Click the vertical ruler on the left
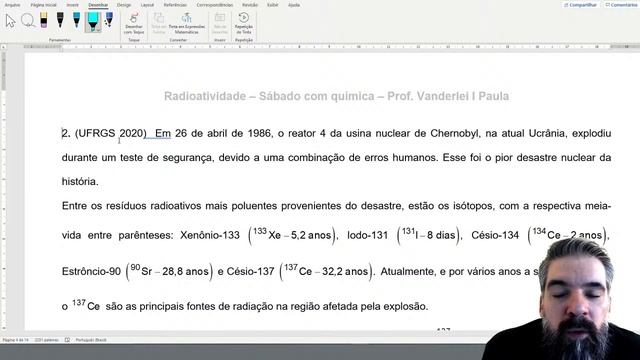 click(x=3, y=190)
